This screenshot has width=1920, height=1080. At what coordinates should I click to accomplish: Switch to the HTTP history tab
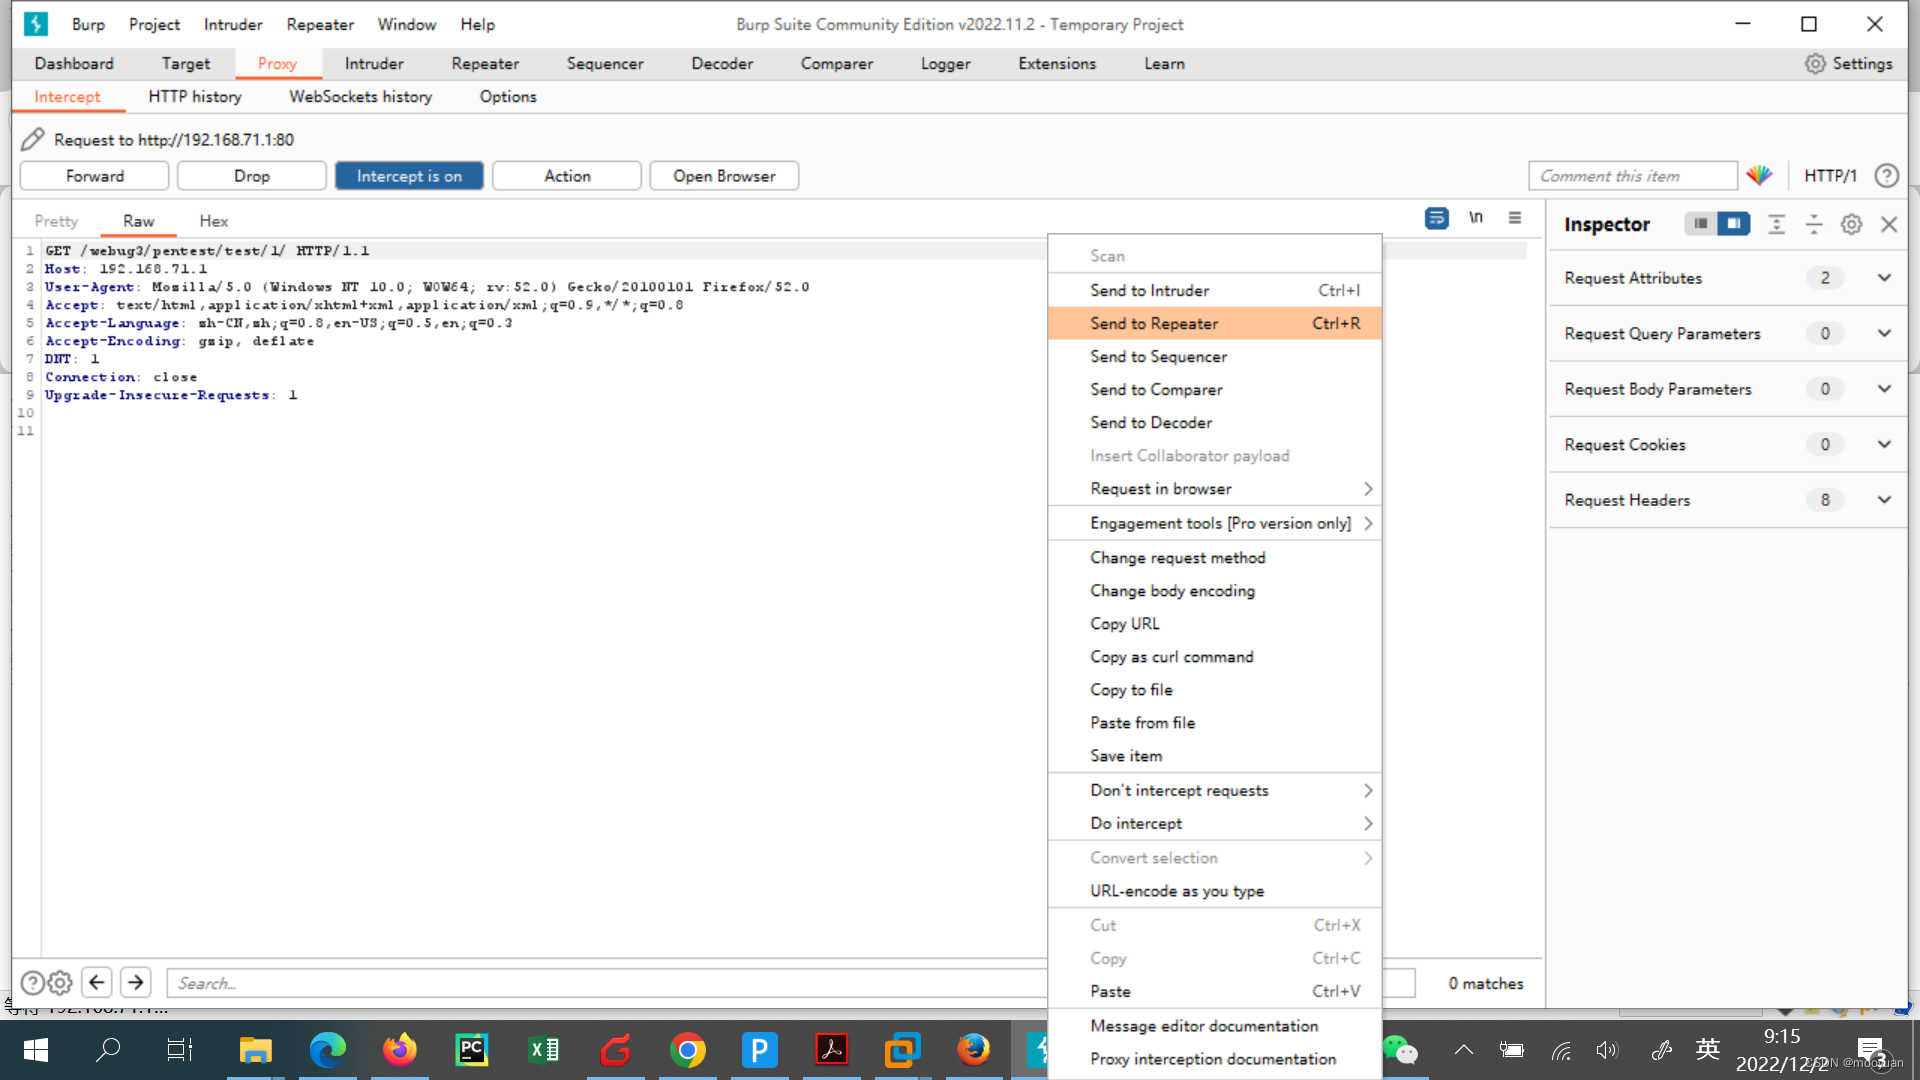point(195,97)
